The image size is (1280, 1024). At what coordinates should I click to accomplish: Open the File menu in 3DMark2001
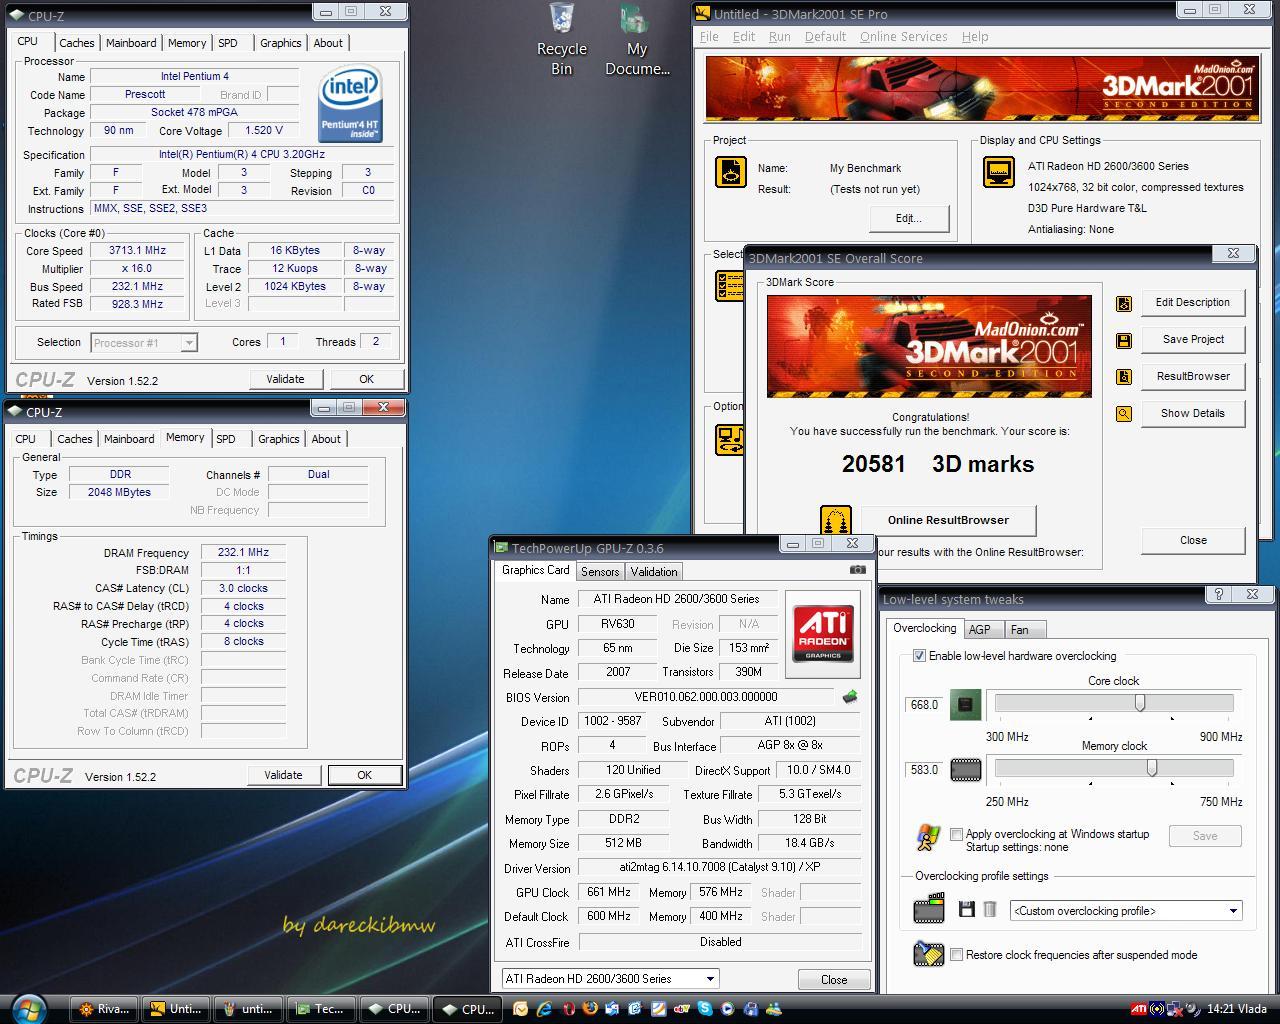point(709,37)
